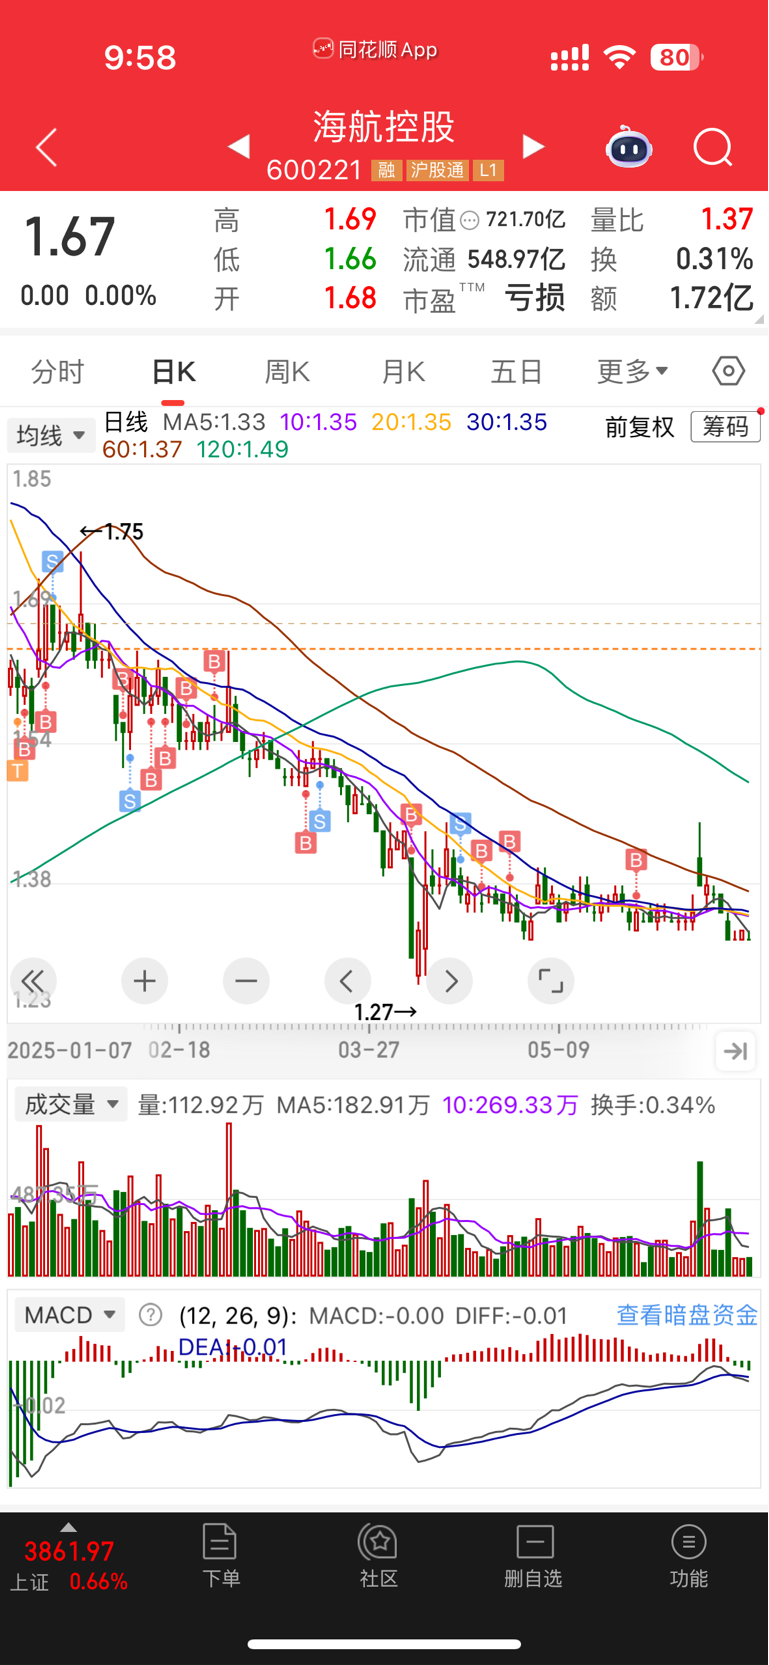The image size is (769, 1665).
Task: Tap 删自选 remove from watchlist
Action: [x=534, y=1555]
